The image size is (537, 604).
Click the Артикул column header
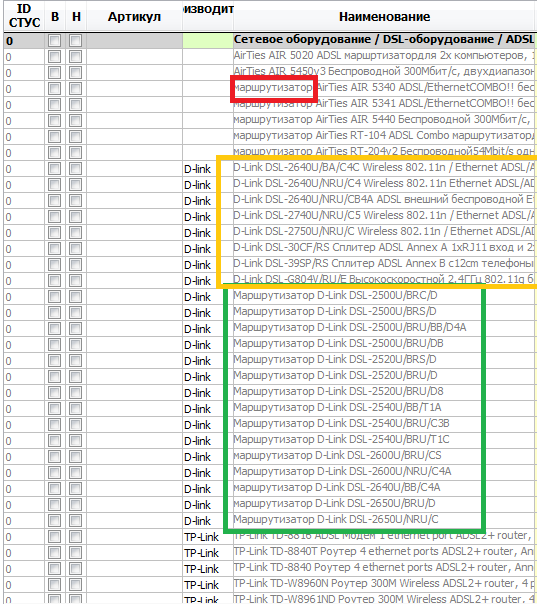coord(134,17)
